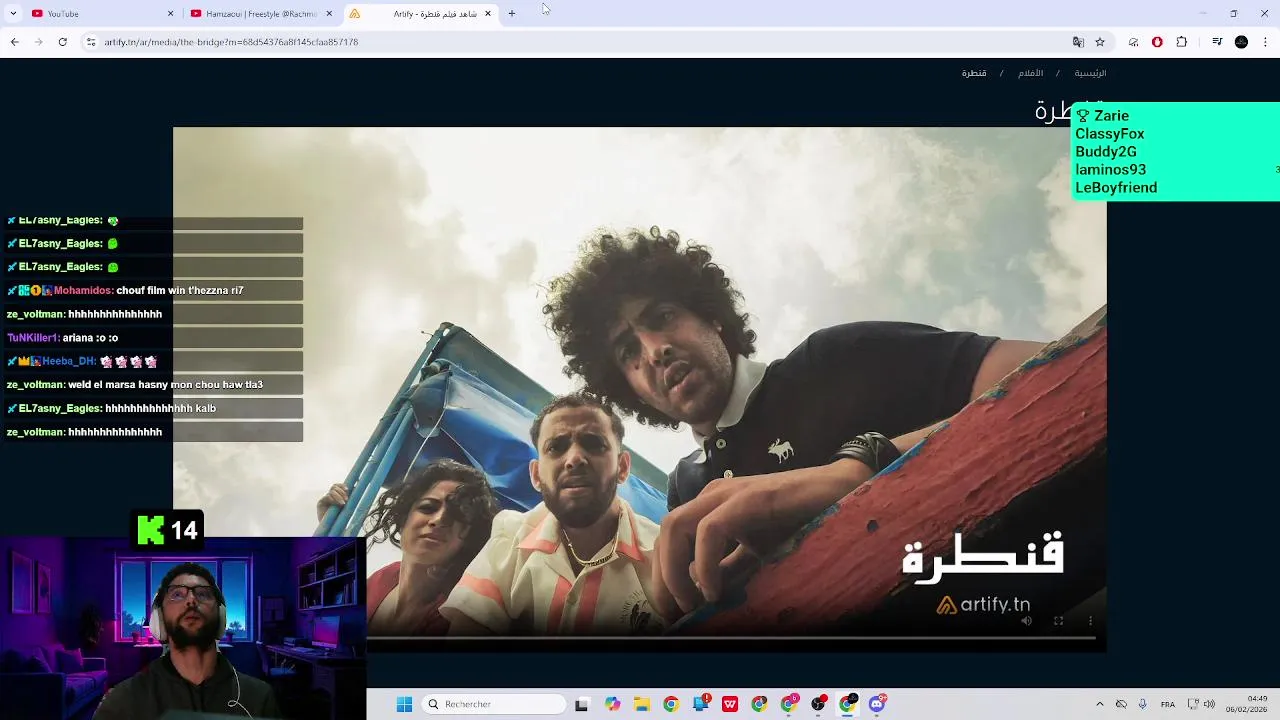Click viewer name ClassyFox in overlay
This screenshot has width=1280, height=720.
1109,134
